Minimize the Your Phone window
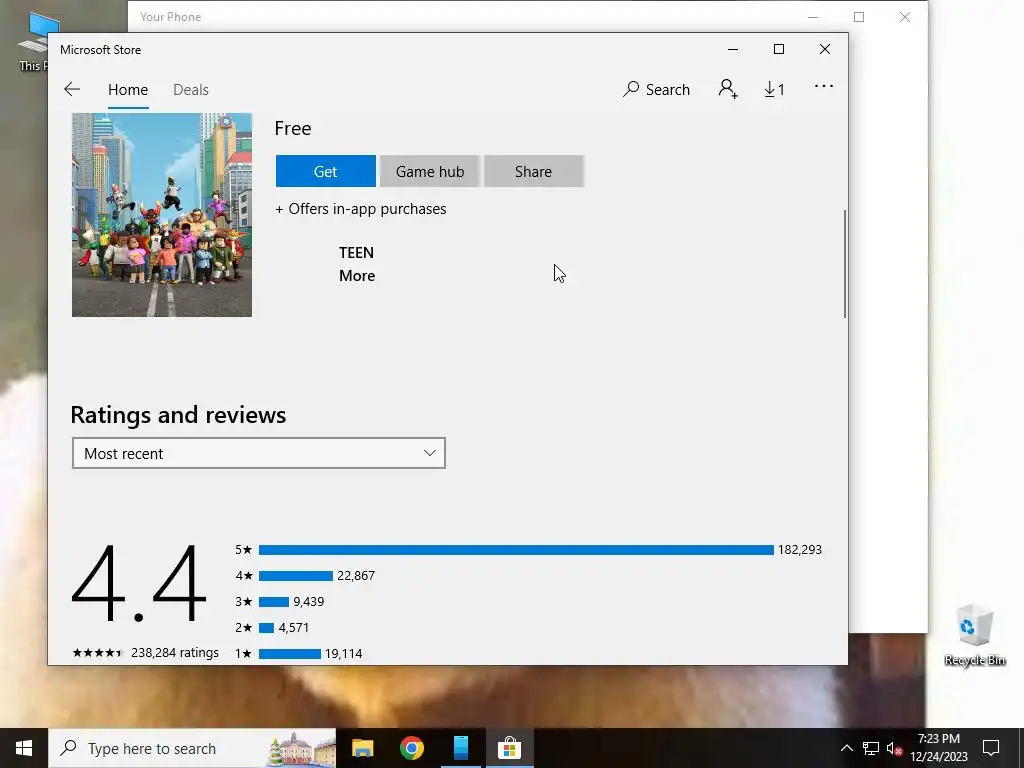 (813, 17)
